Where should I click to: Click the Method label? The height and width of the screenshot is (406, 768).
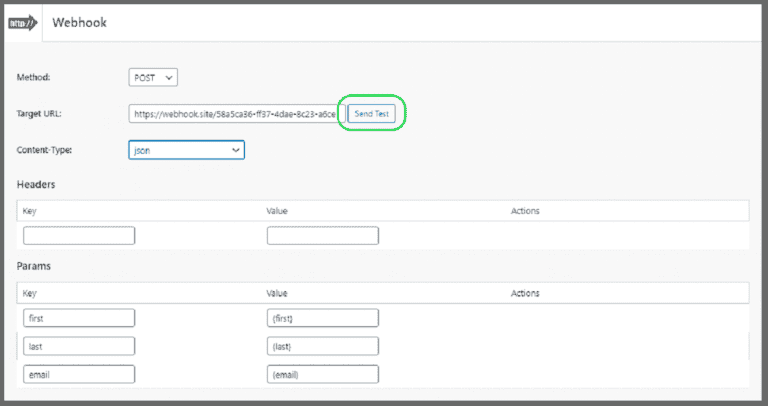point(35,77)
